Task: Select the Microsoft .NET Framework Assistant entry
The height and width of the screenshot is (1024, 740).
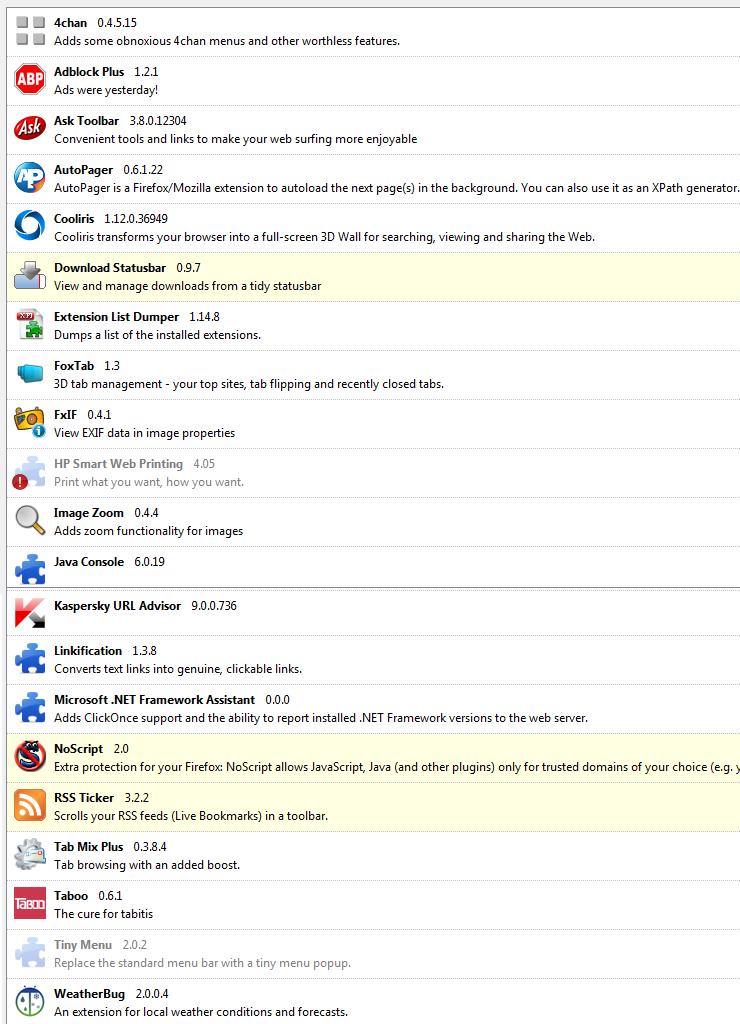Action: (x=154, y=700)
